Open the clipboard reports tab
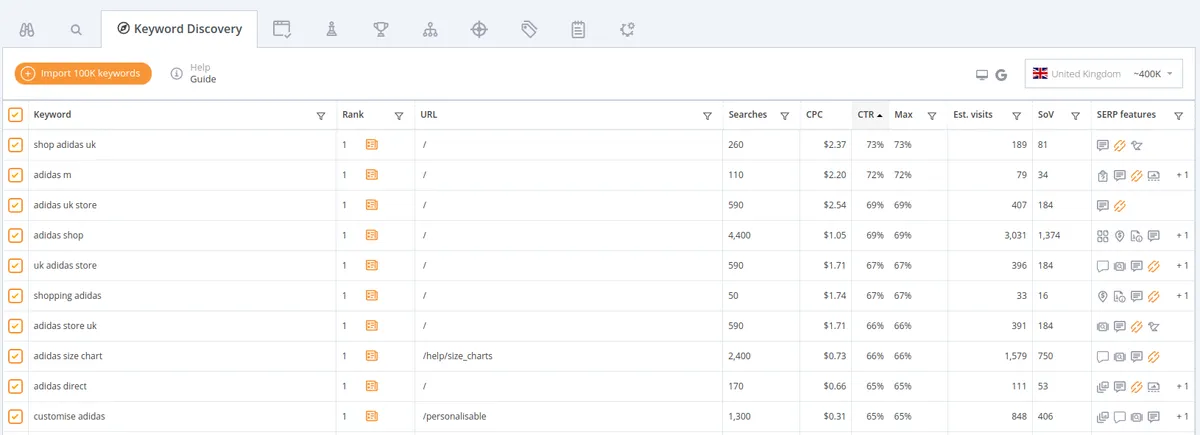 coord(578,29)
